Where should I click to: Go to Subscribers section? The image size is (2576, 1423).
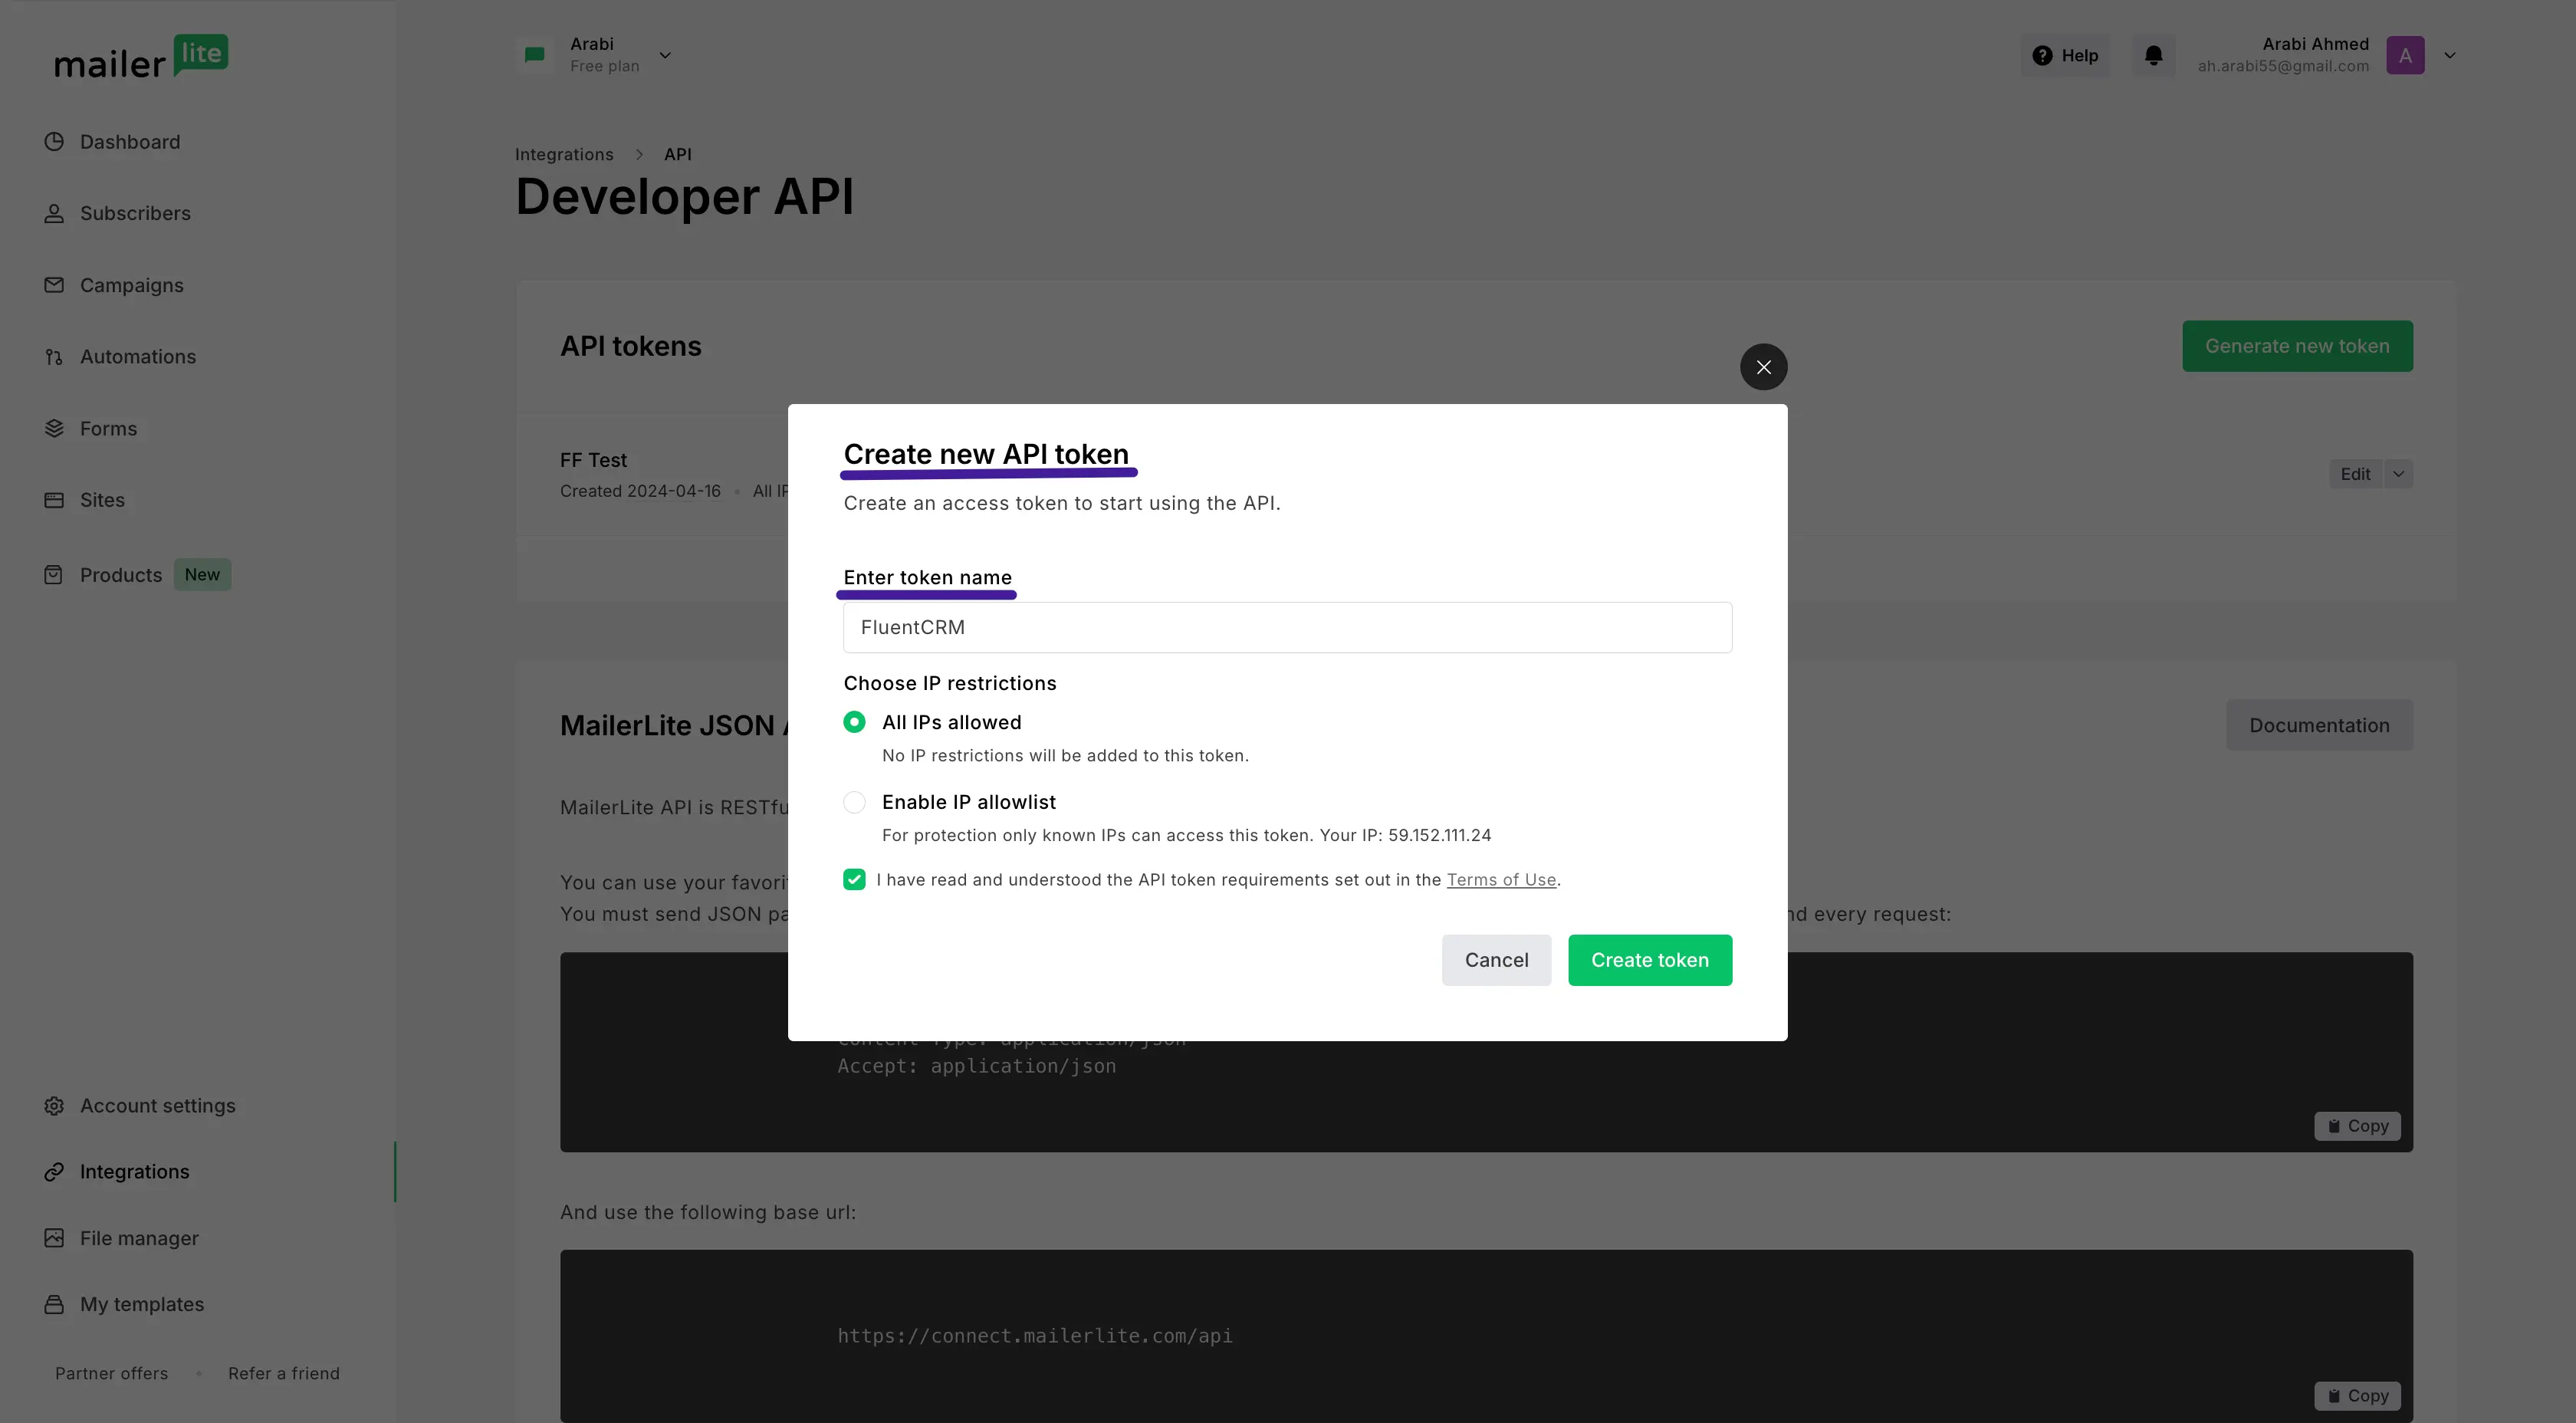click(135, 213)
